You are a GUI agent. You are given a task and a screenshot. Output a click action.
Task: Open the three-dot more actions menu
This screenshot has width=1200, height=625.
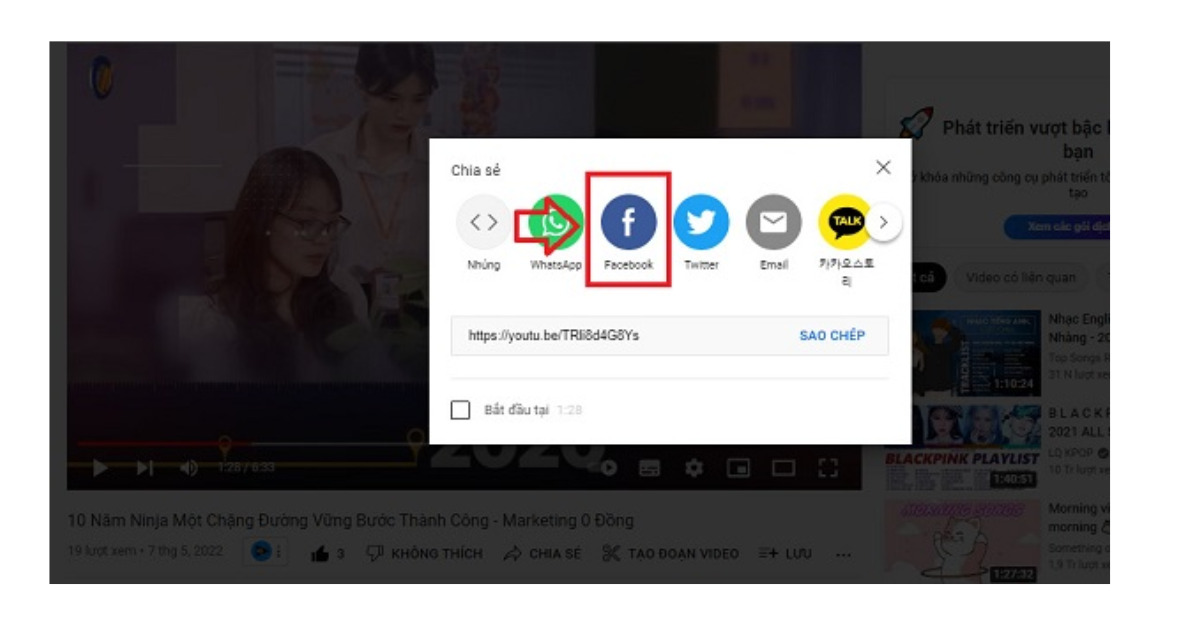(844, 554)
